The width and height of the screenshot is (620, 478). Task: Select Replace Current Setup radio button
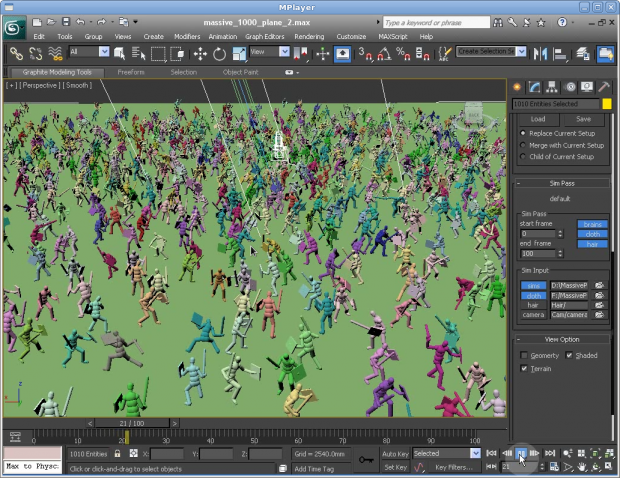(x=523, y=133)
